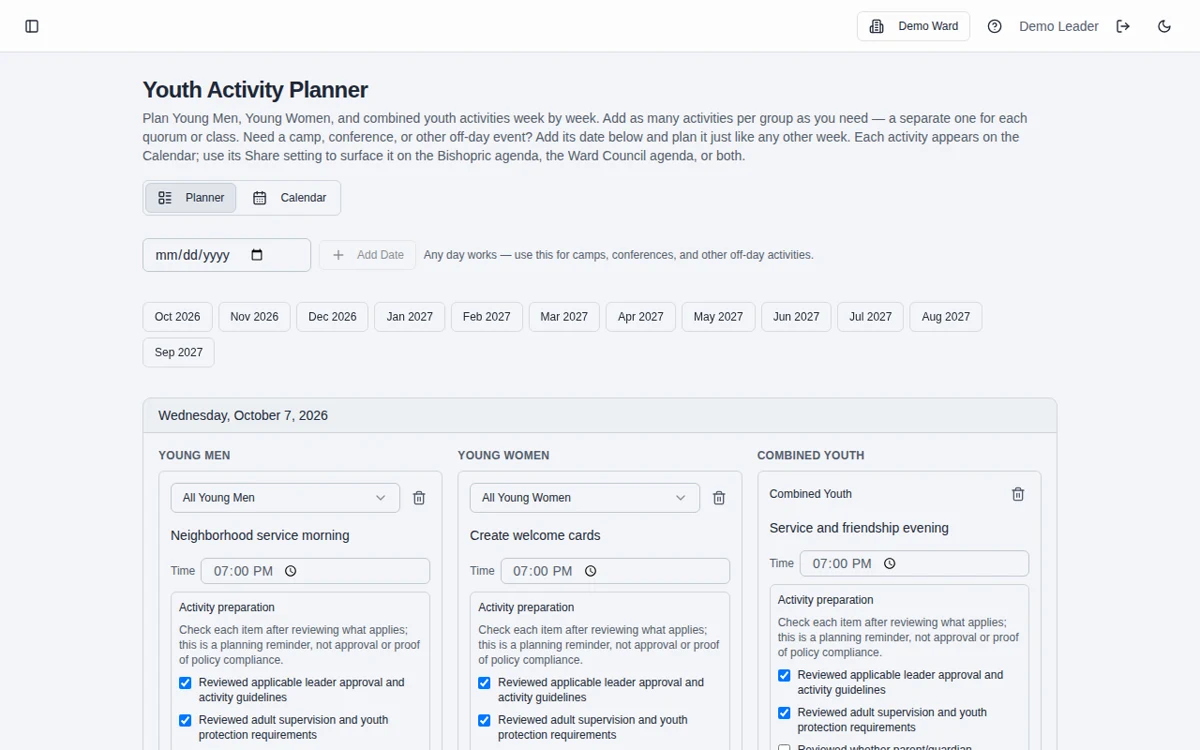Jump to Dec 2026
1200x750 pixels.
[x=332, y=317]
